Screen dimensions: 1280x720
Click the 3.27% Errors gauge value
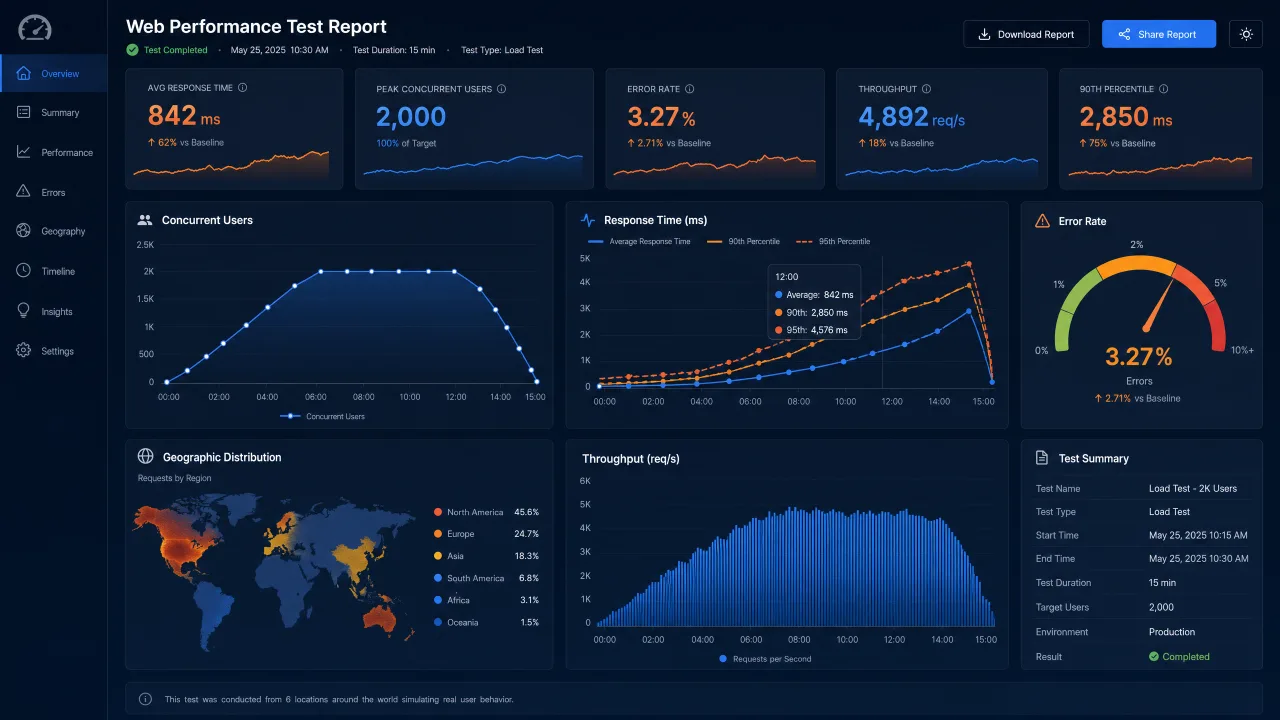point(1139,357)
